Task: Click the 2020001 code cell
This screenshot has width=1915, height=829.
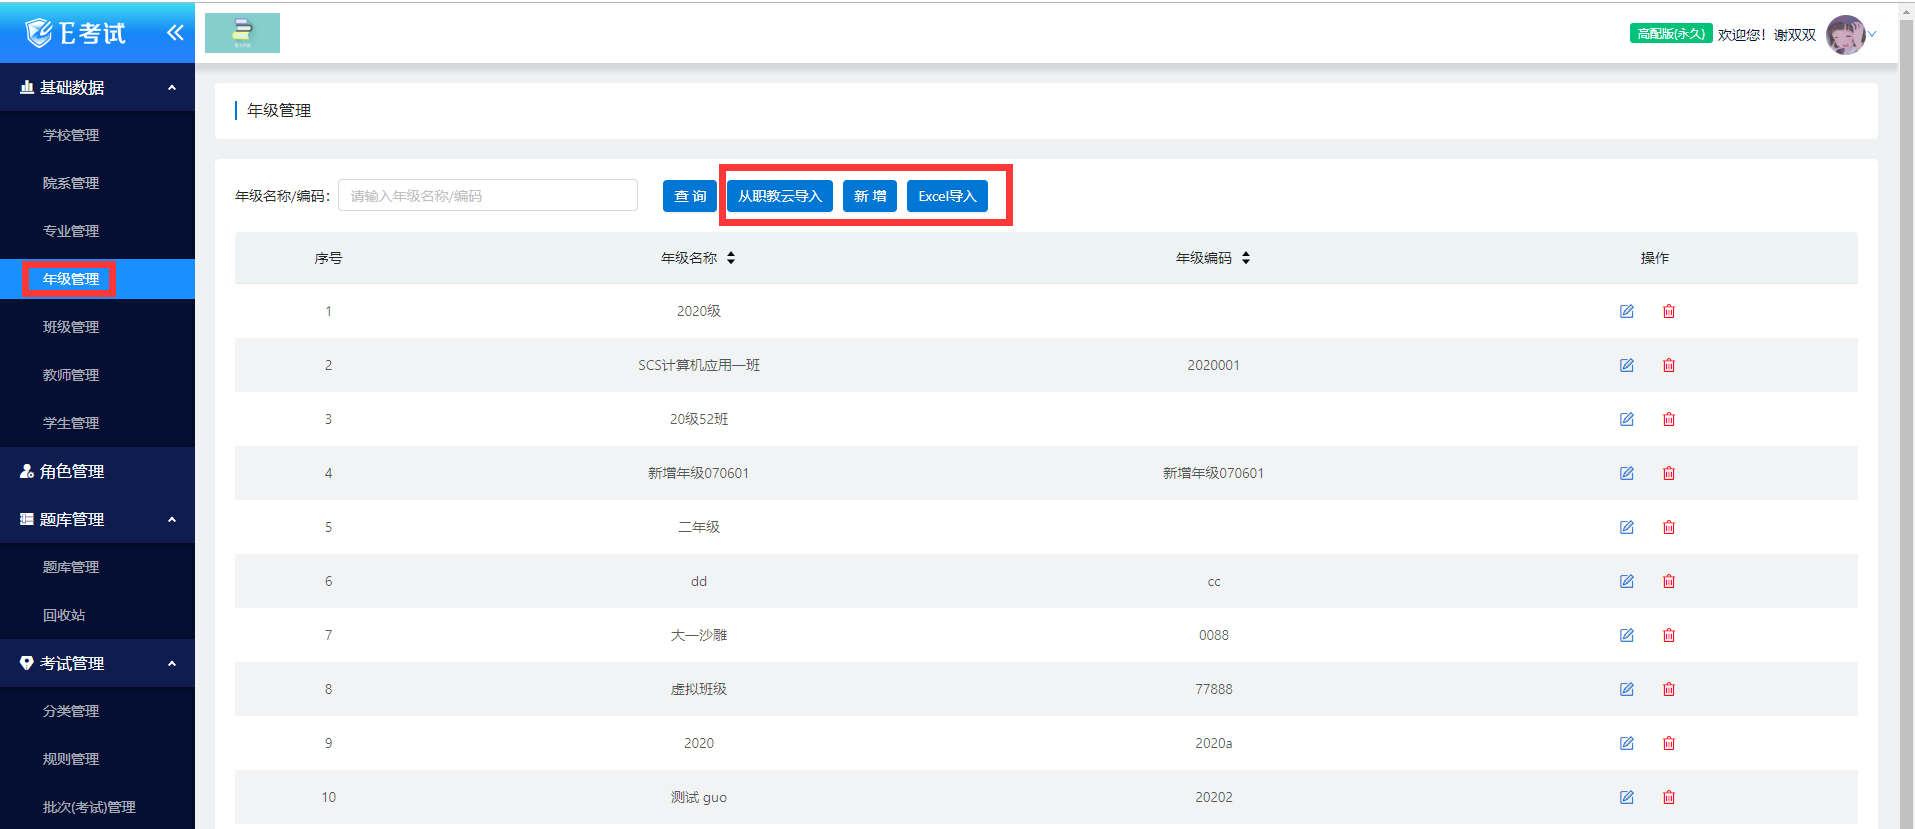Action: pos(1213,365)
